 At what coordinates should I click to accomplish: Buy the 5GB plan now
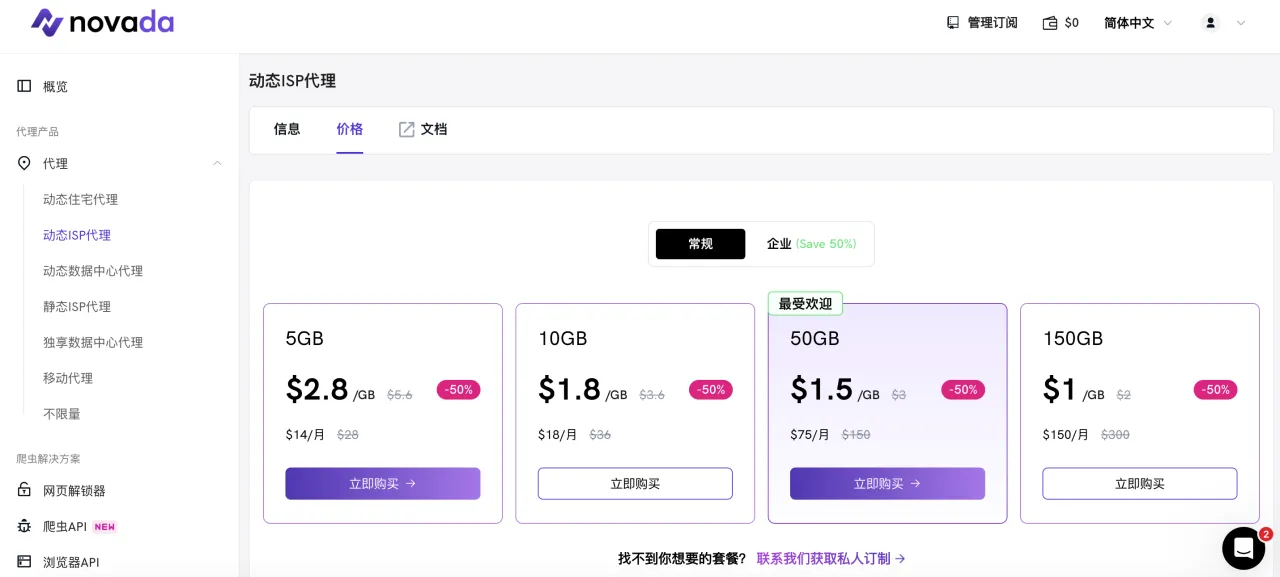tap(382, 483)
